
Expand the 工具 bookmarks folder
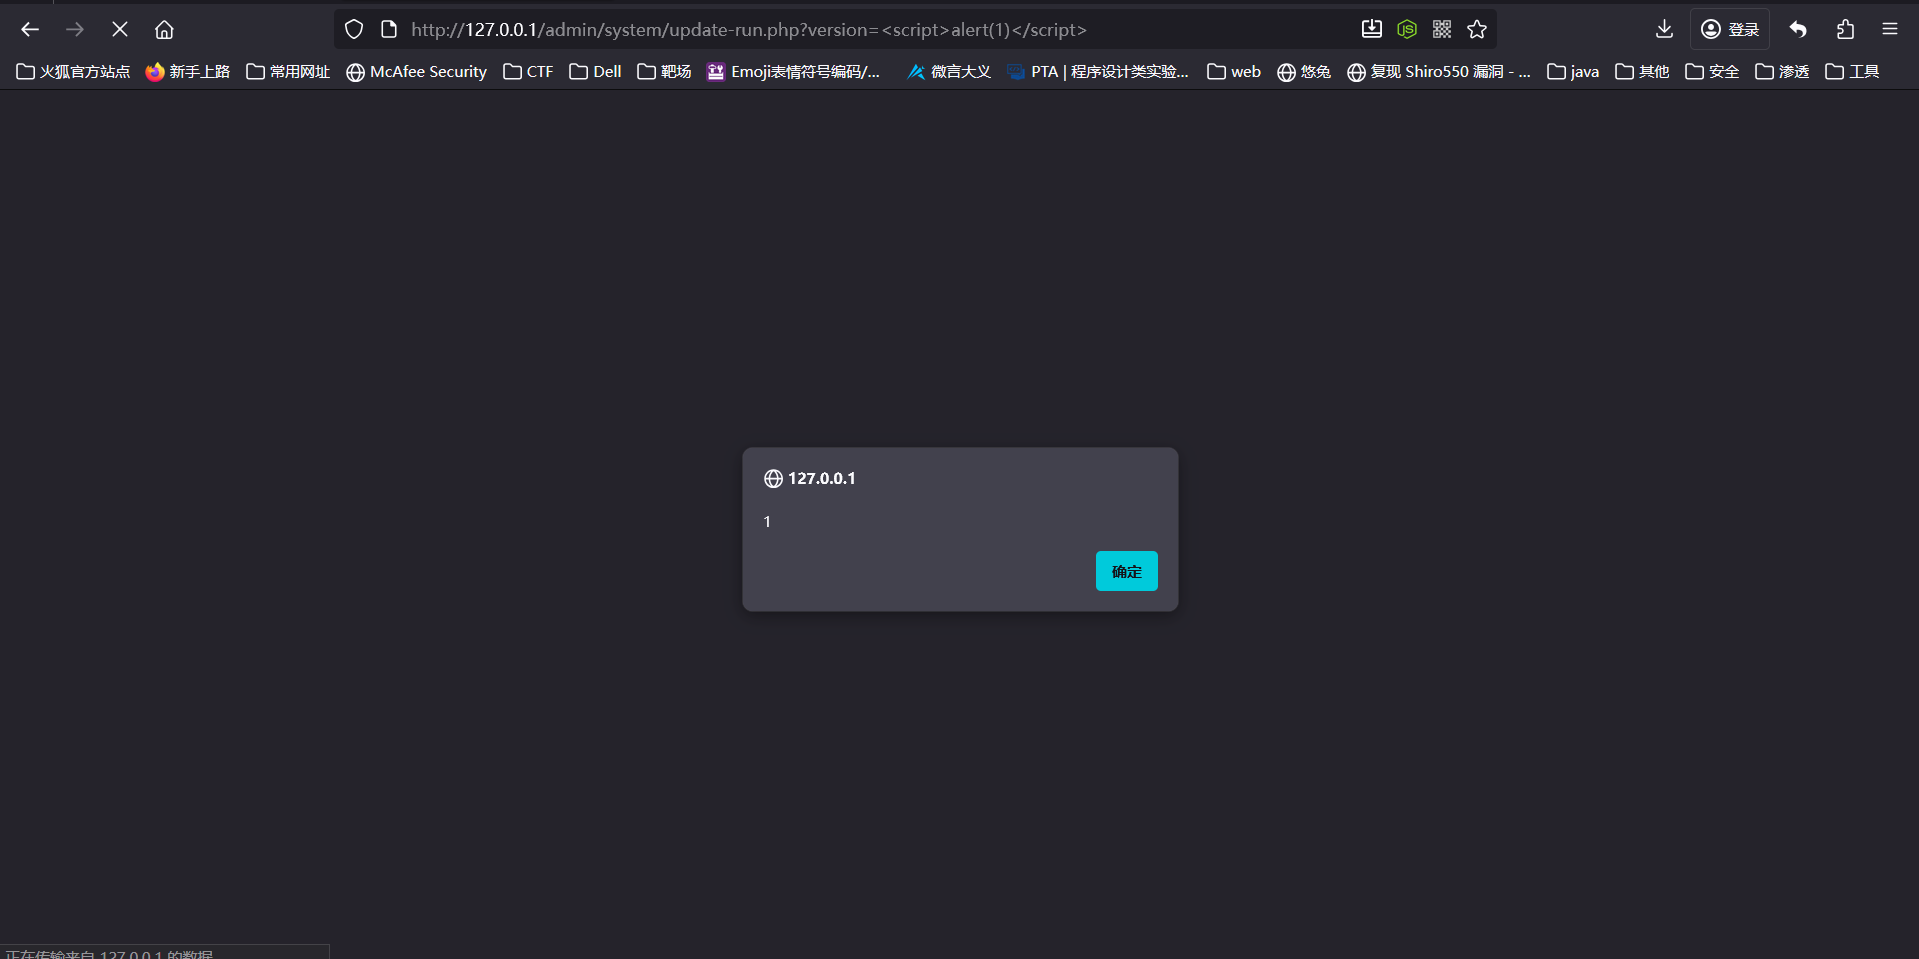click(1852, 72)
